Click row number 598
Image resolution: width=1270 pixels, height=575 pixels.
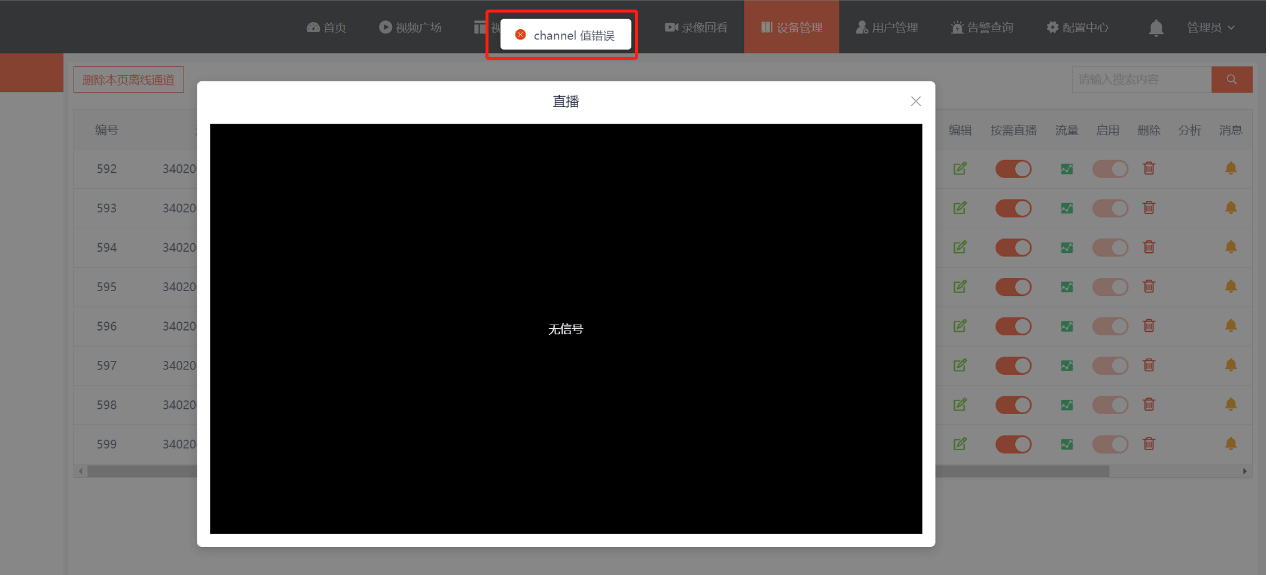coord(107,405)
